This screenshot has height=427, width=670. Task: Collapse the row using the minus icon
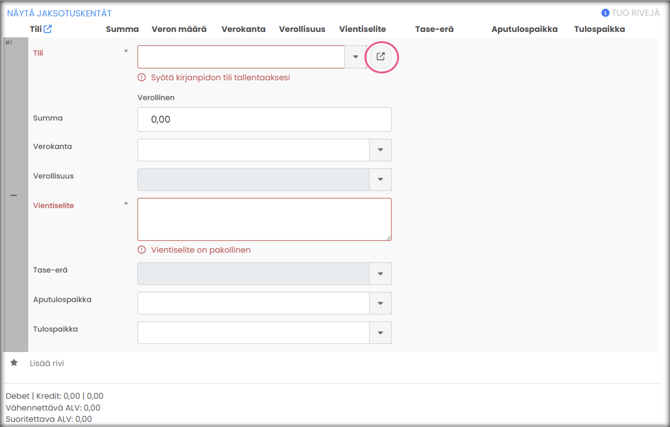coord(14,195)
